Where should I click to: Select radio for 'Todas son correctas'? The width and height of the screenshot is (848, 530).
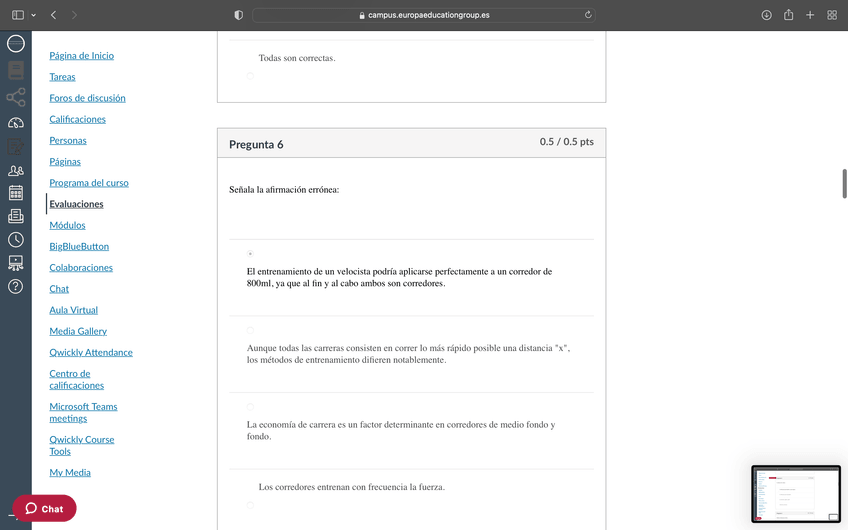pyautogui.click(x=250, y=76)
